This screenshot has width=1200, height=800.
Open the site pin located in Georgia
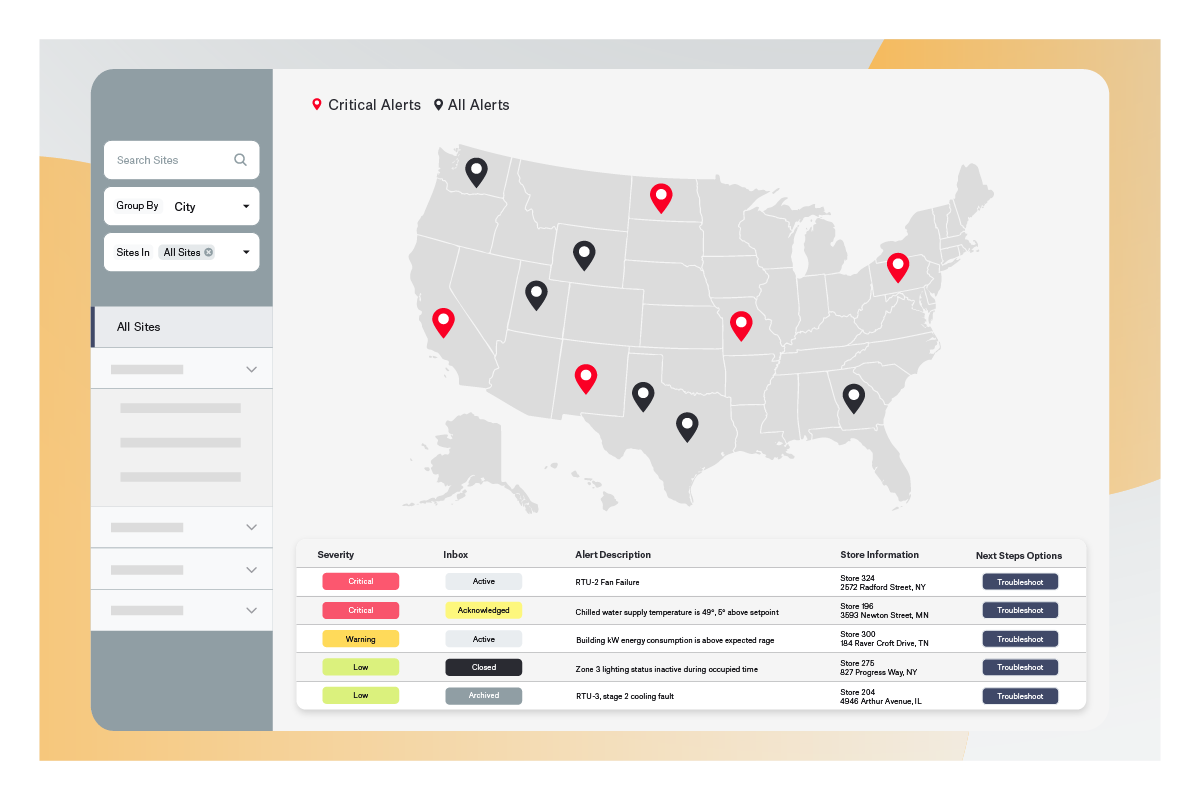(x=854, y=398)
